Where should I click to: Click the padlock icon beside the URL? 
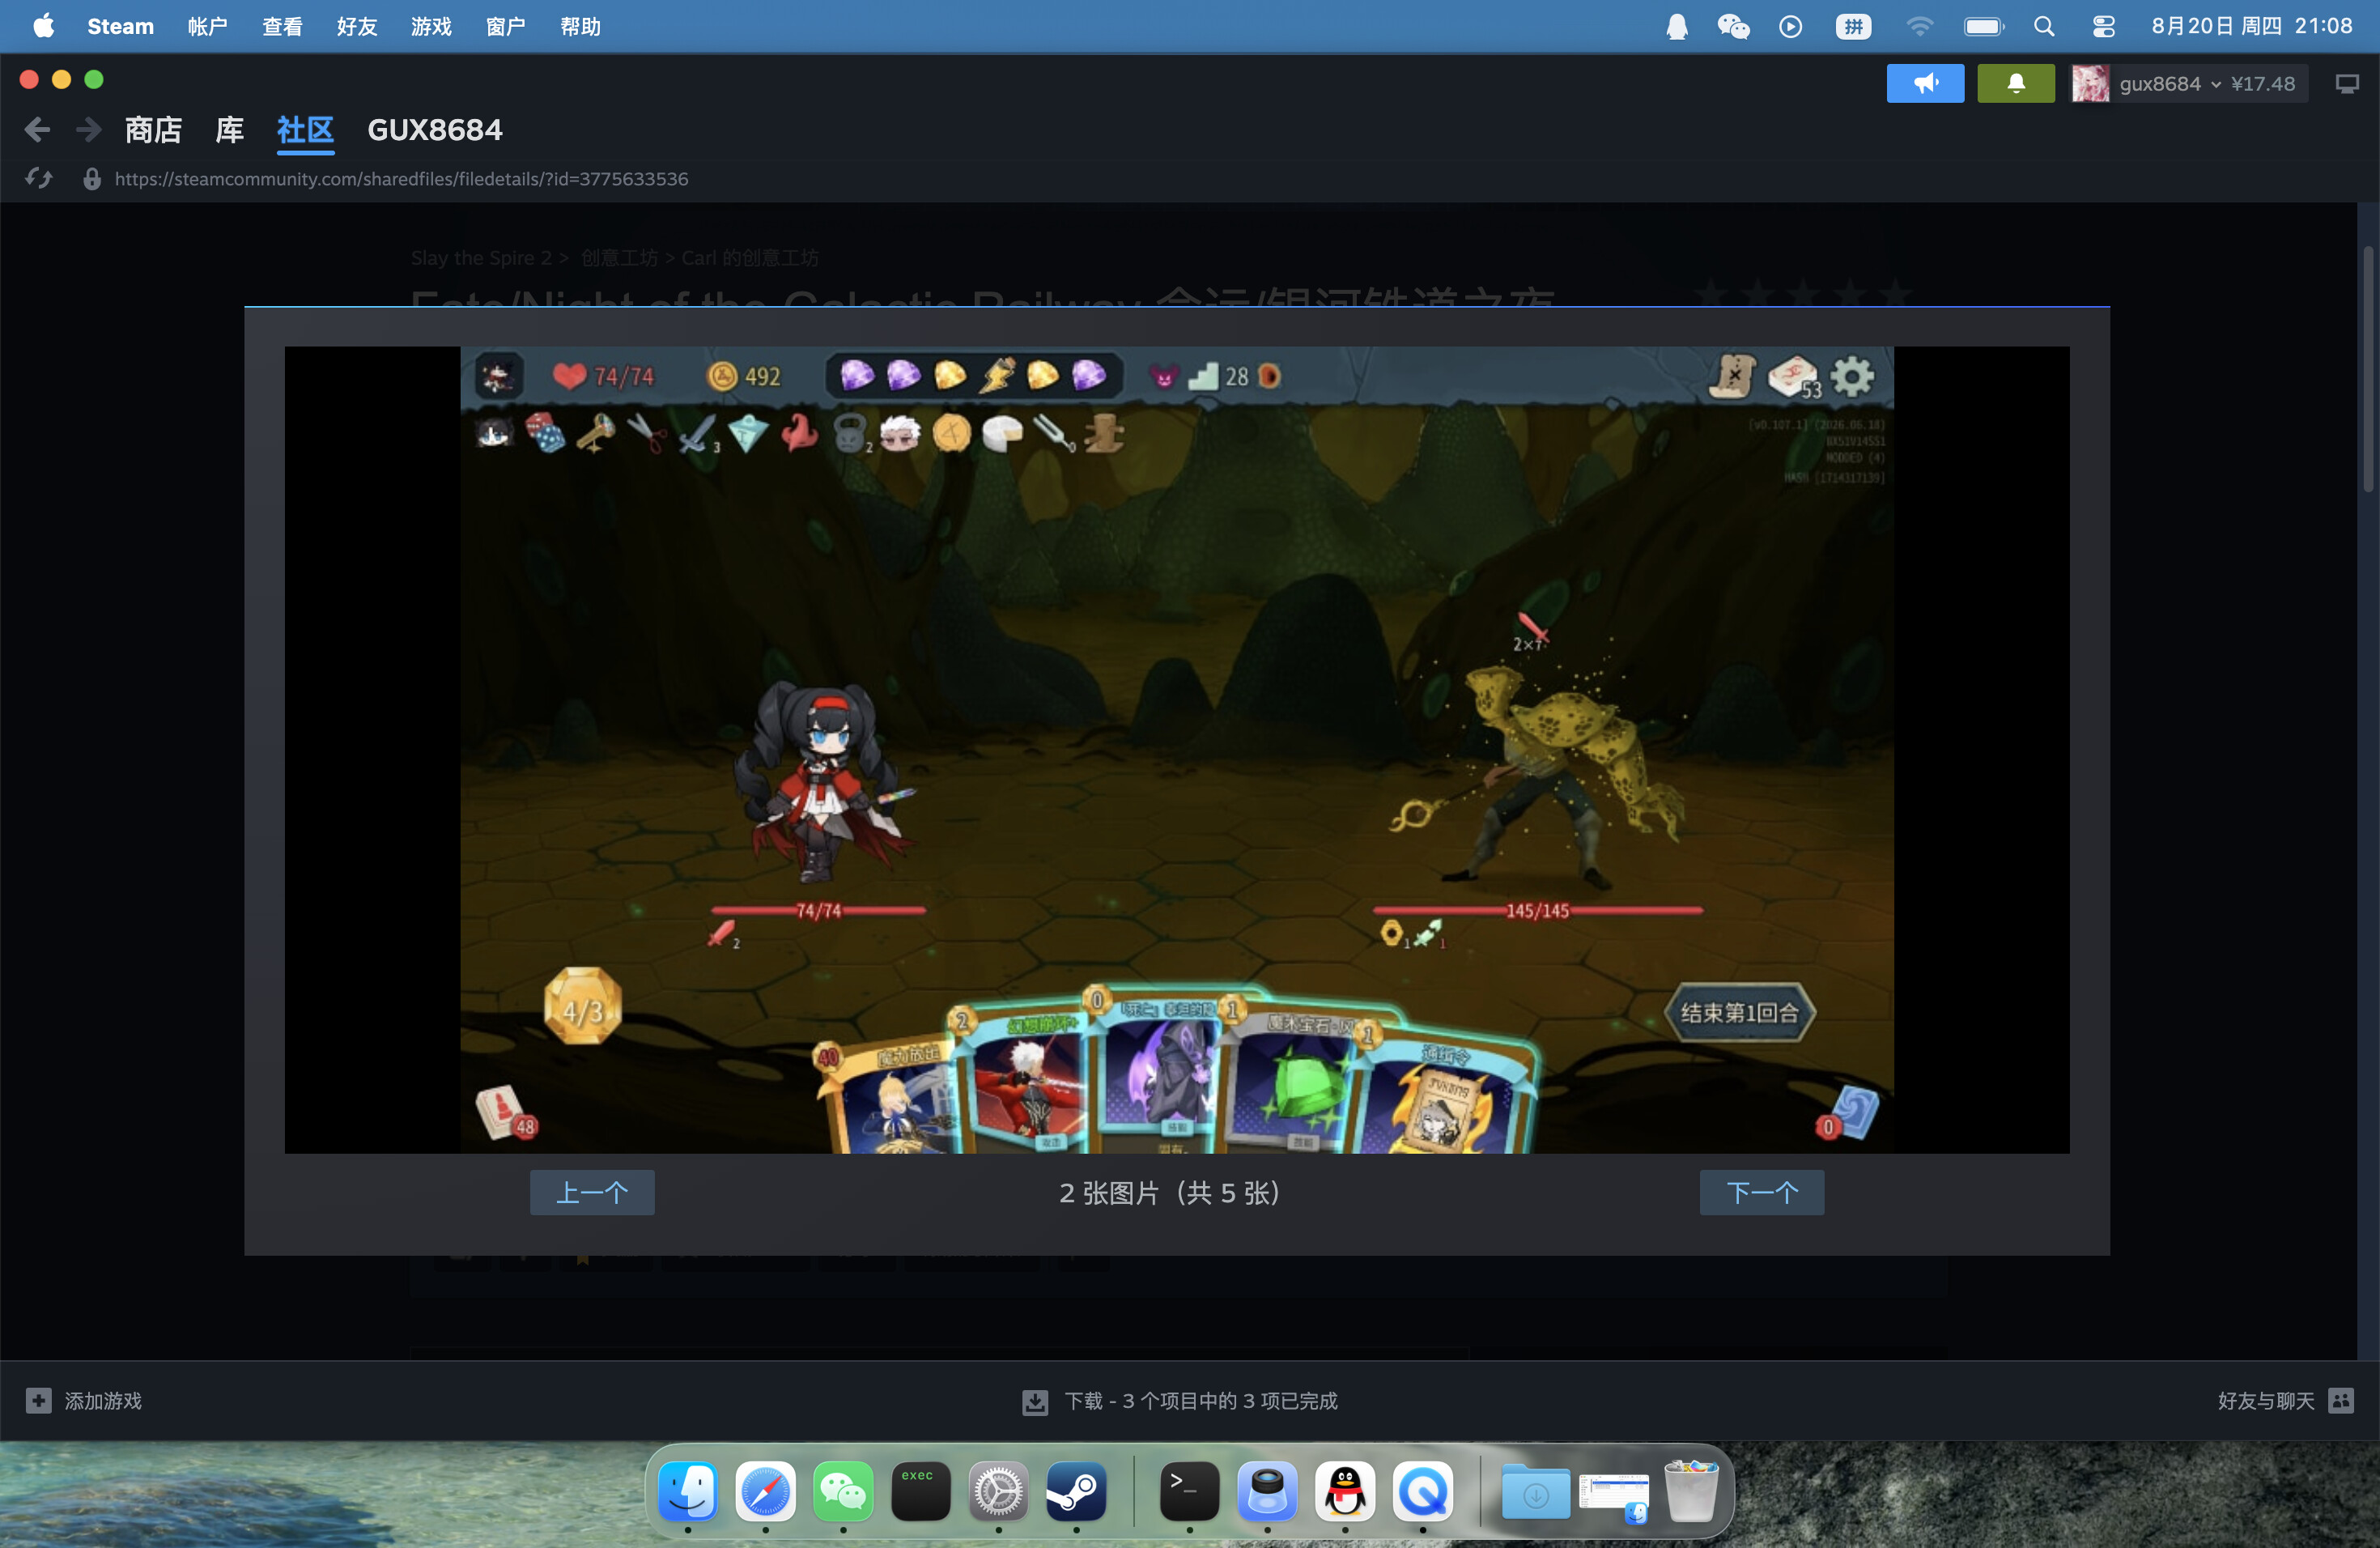pyautogui.click(x=92, y=179)
